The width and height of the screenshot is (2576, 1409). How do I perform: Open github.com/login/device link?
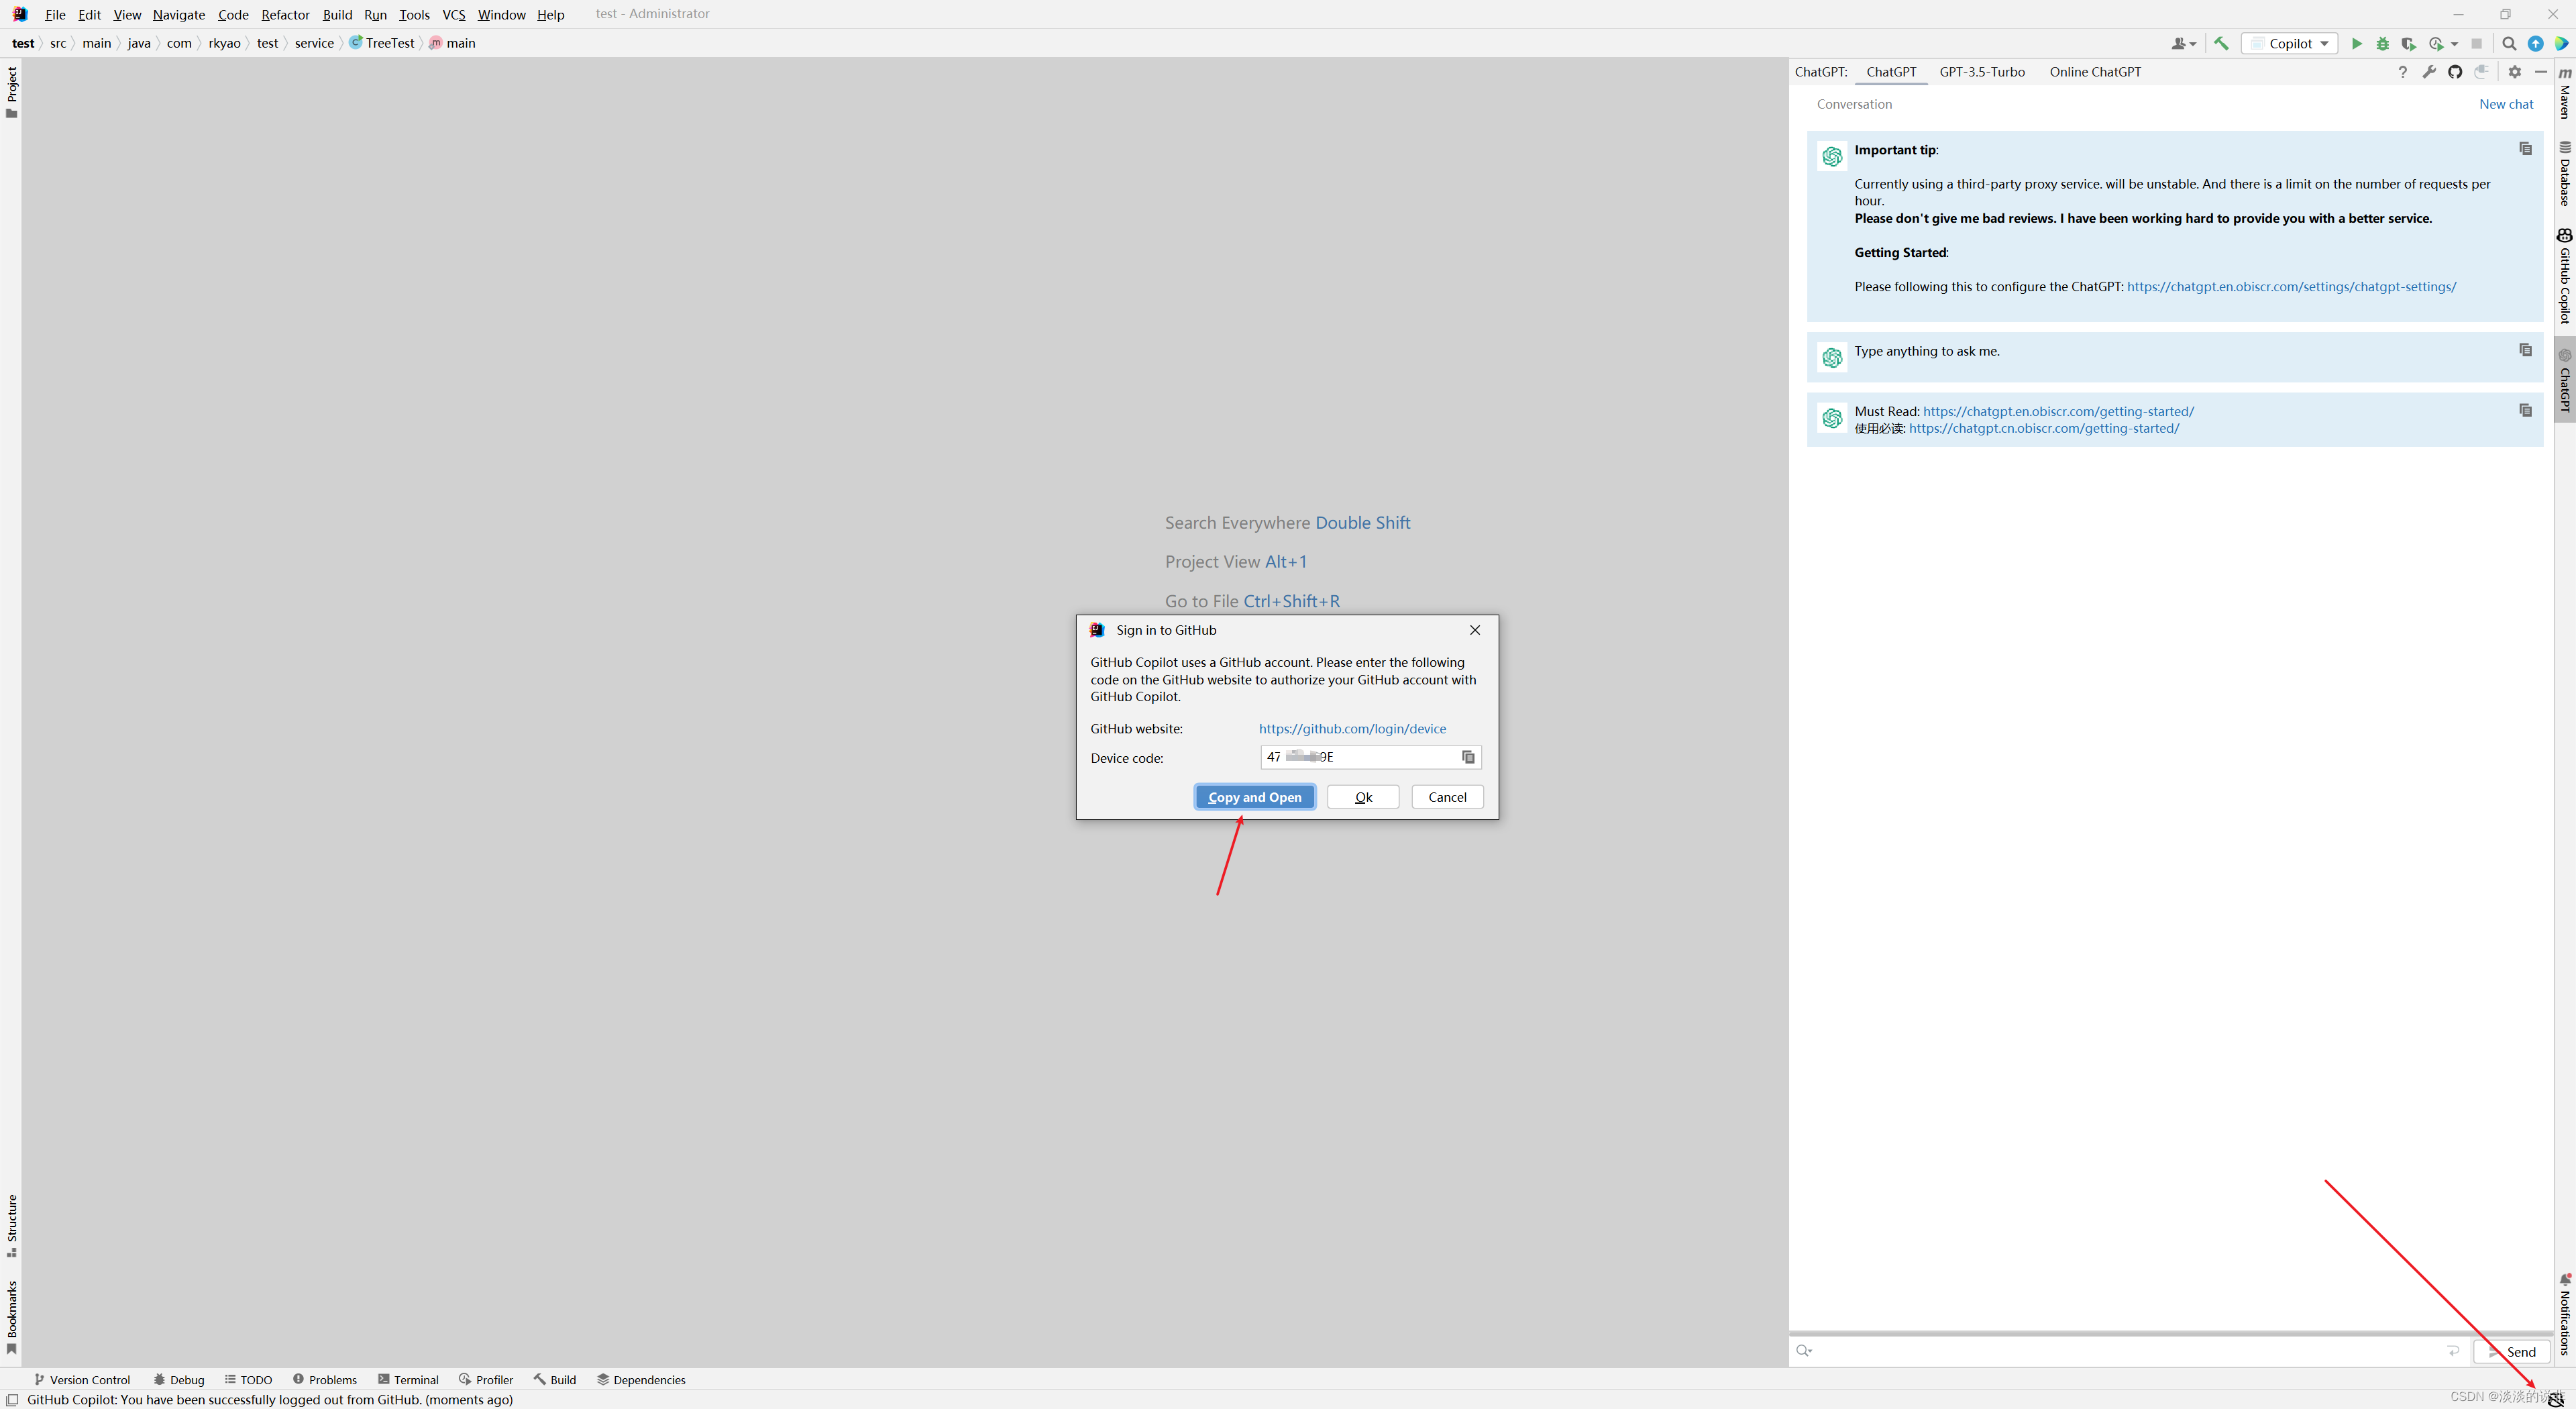pos(1352,728)
